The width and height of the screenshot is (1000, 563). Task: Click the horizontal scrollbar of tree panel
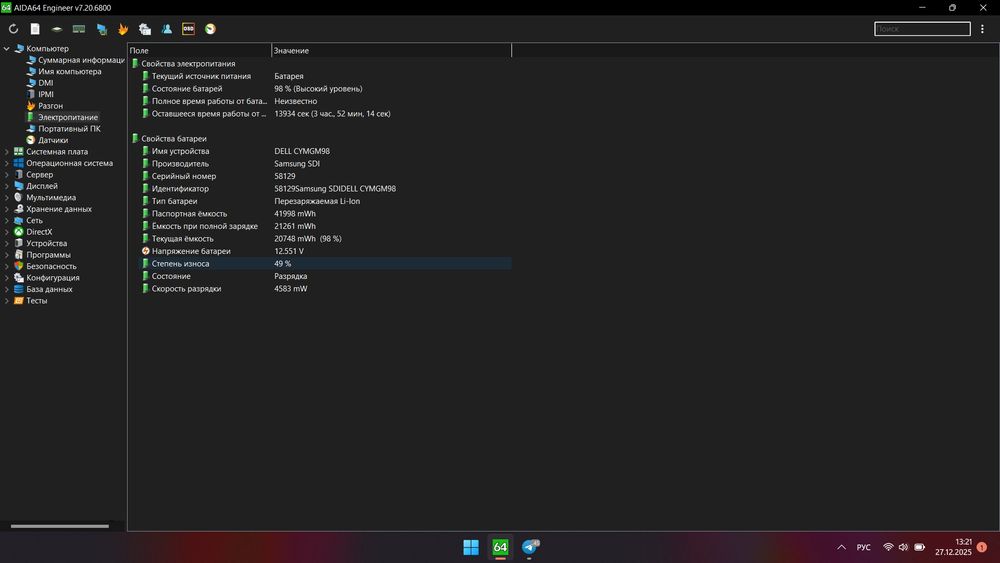(x=60, y=526)
